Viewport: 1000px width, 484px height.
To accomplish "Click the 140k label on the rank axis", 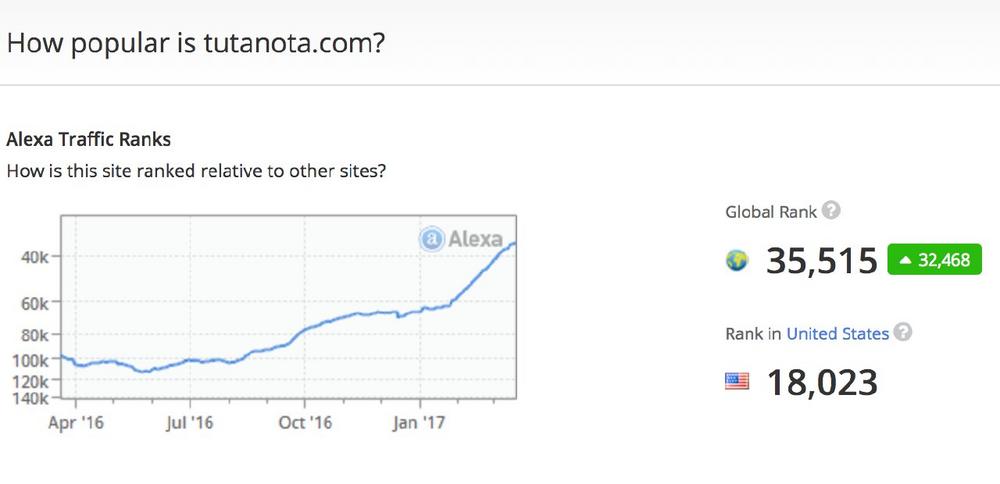I will click(x=30, y=398).
